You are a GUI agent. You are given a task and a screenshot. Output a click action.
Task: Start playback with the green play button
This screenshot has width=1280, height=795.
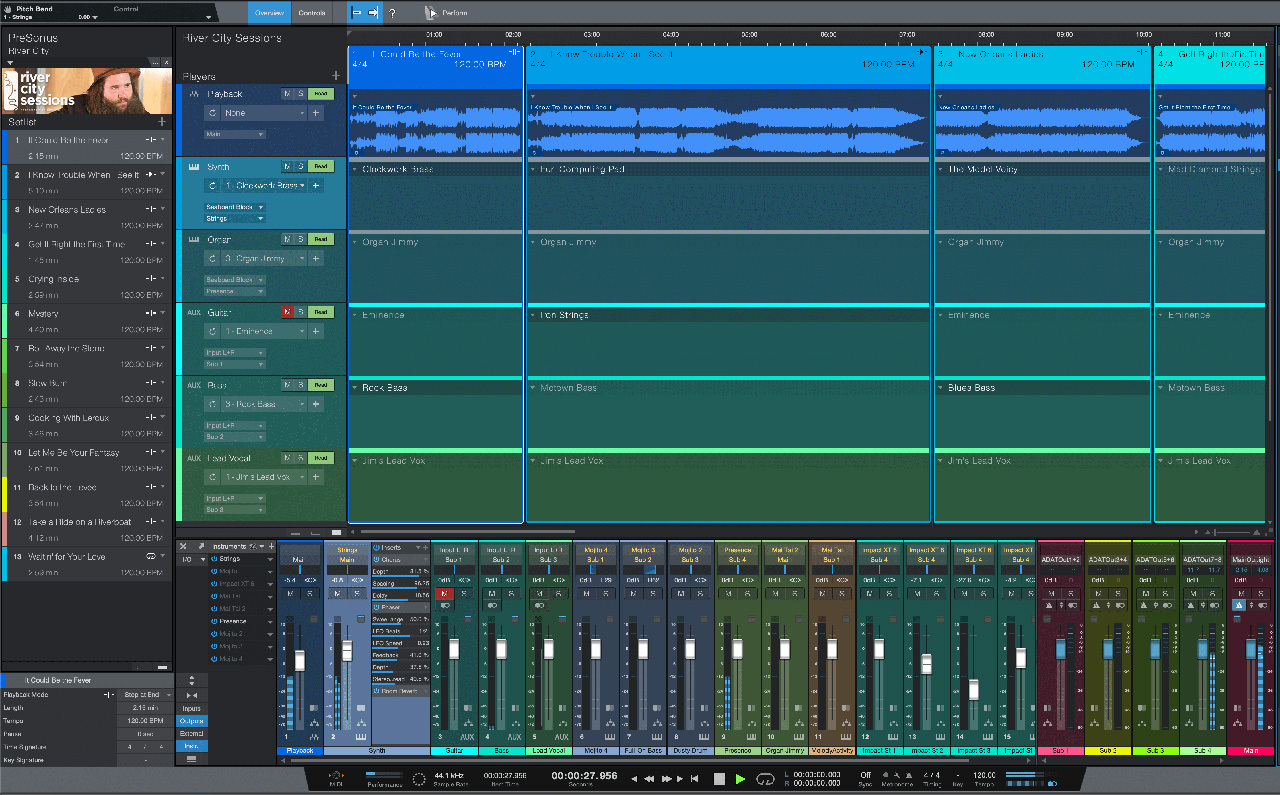[x=740, y=778]
